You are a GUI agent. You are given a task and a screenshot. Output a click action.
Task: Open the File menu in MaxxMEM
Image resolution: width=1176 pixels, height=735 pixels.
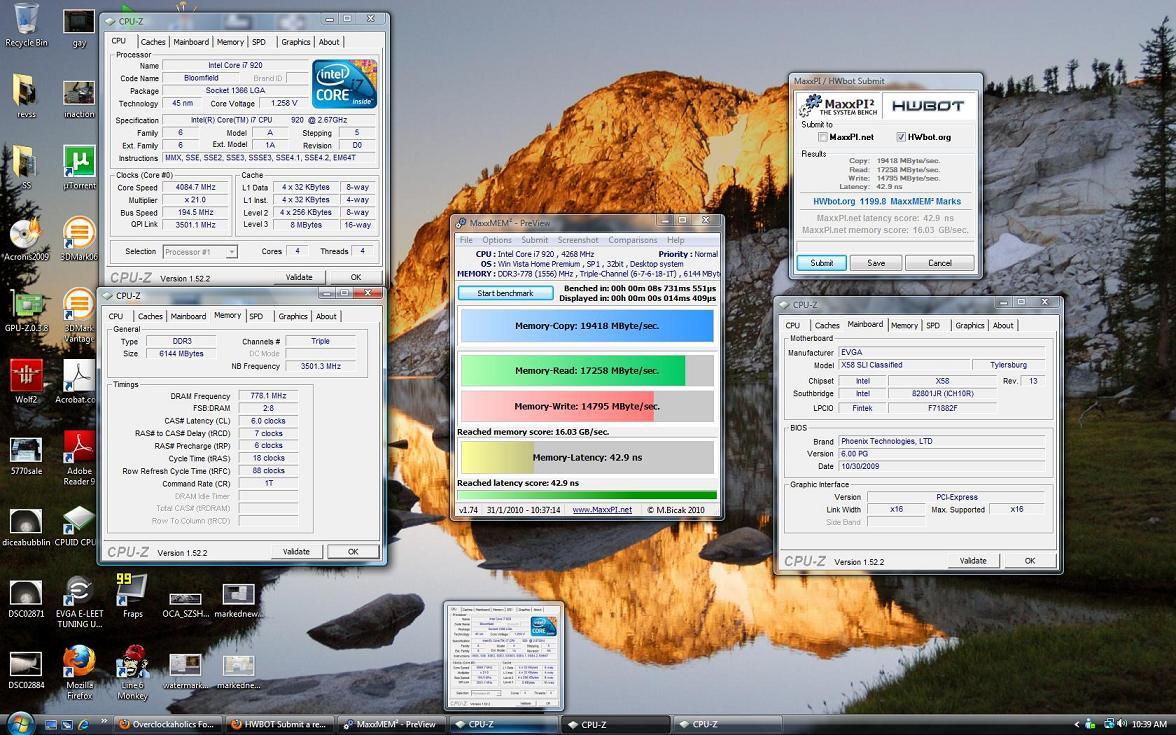466,240
